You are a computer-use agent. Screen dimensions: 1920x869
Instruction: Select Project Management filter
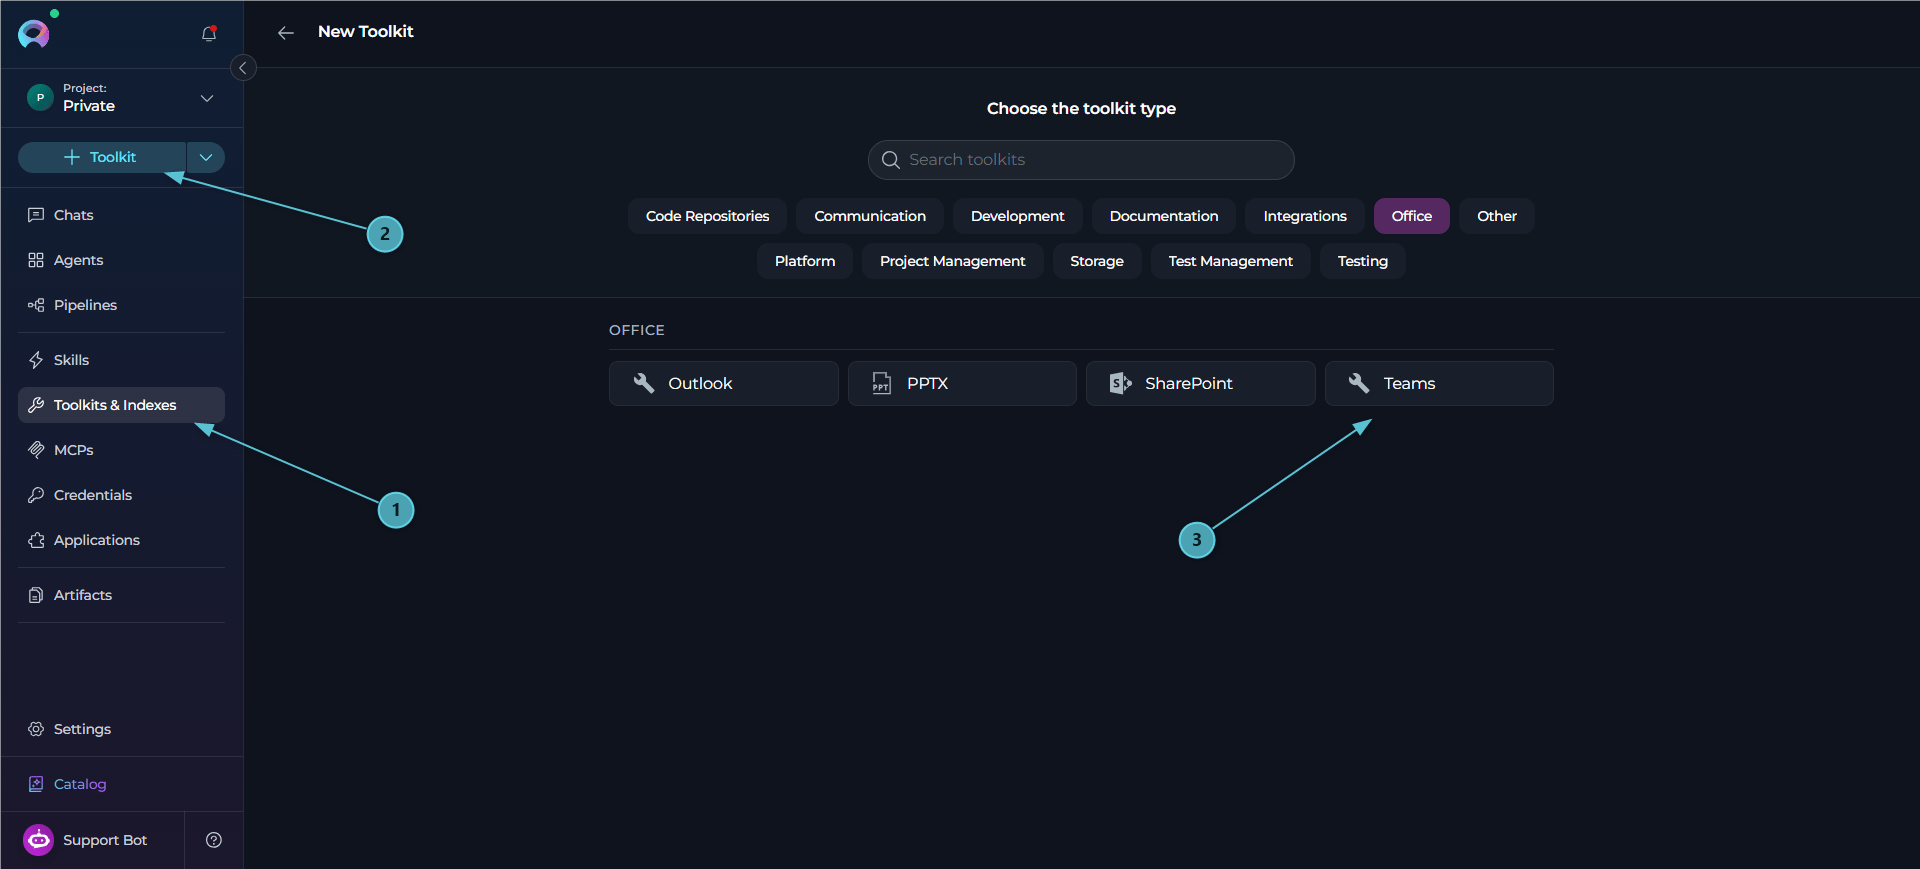(952, 261)
